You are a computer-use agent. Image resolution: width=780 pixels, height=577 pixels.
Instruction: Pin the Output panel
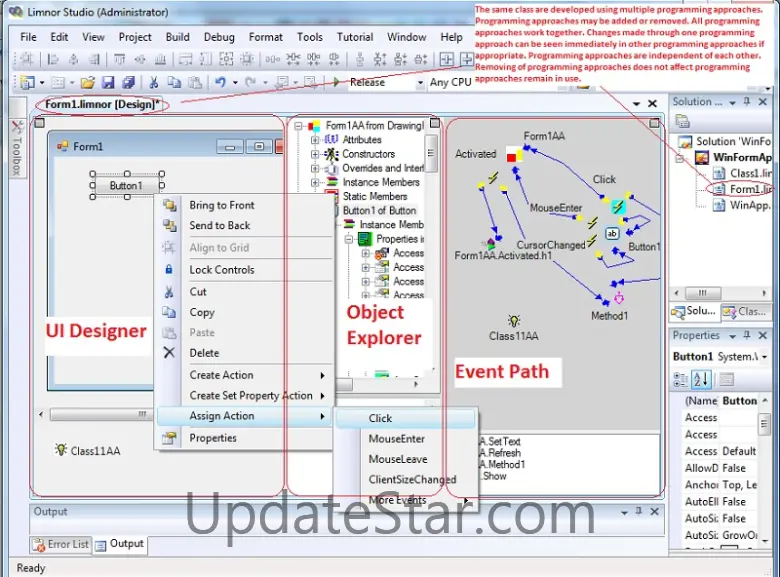coord(639,511)
